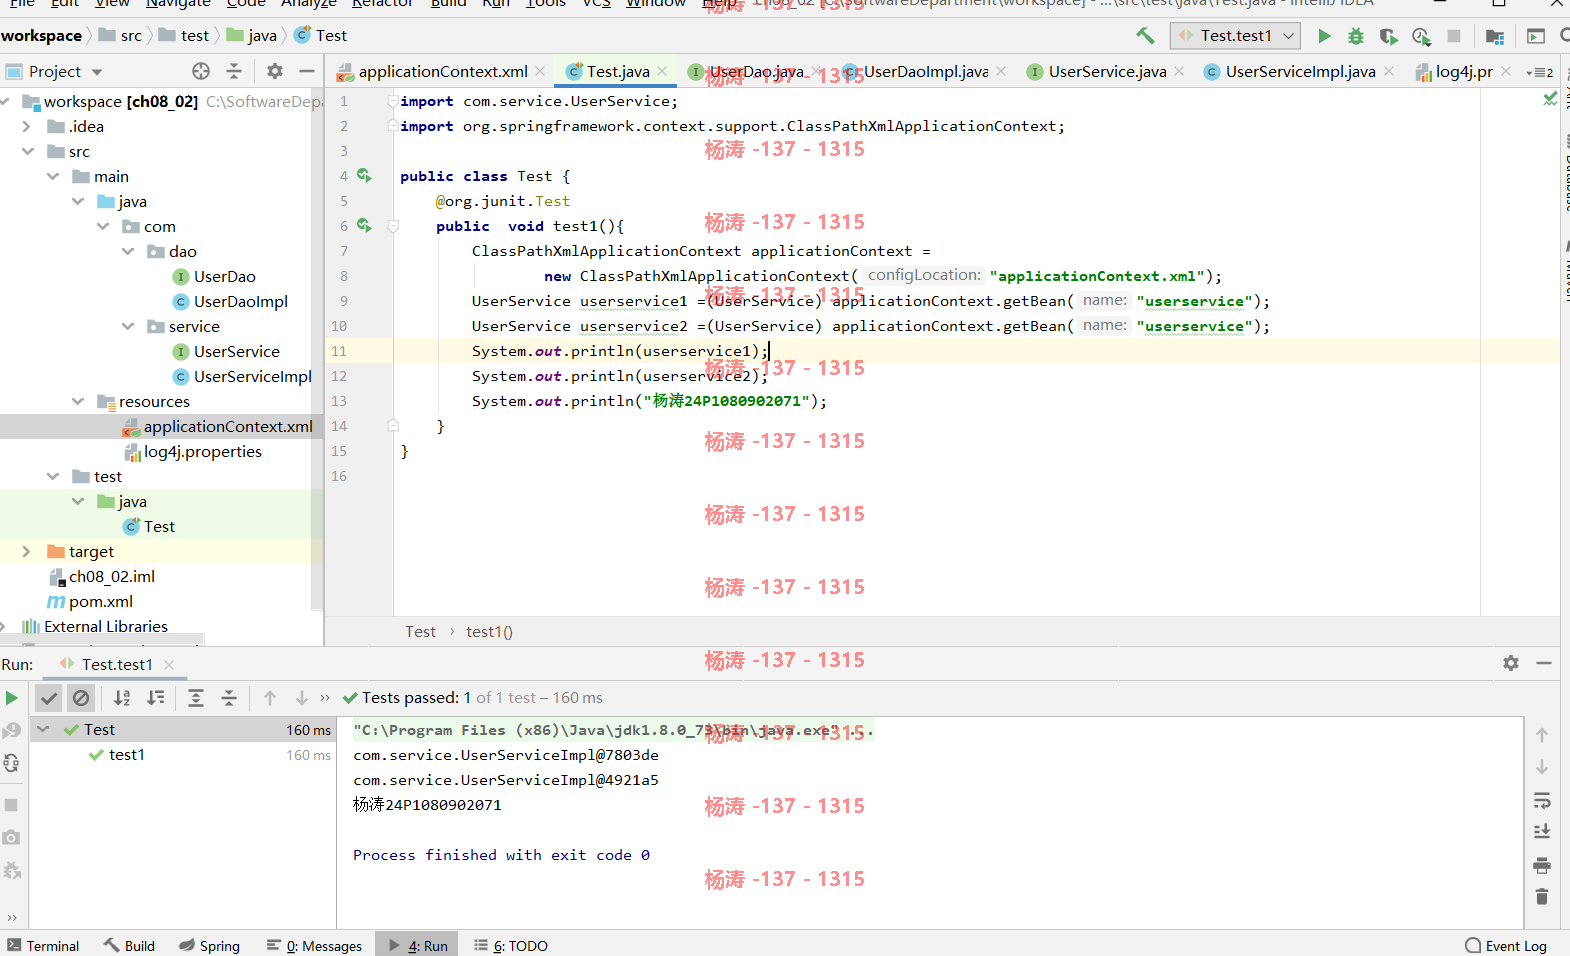
Task: Open the Event Log
Action: (1506, 946)
